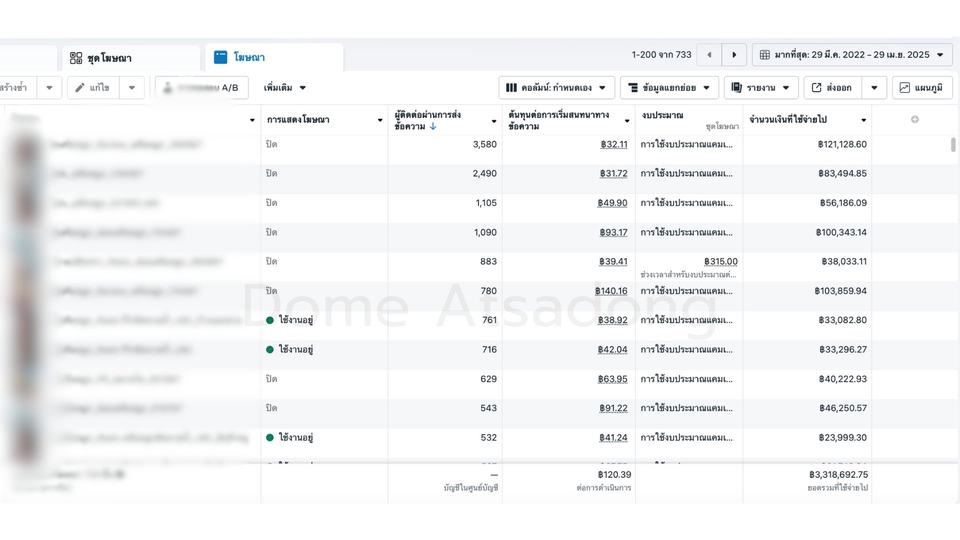
Task: Click cost link ฿63.95
Action: coord(612,379)
